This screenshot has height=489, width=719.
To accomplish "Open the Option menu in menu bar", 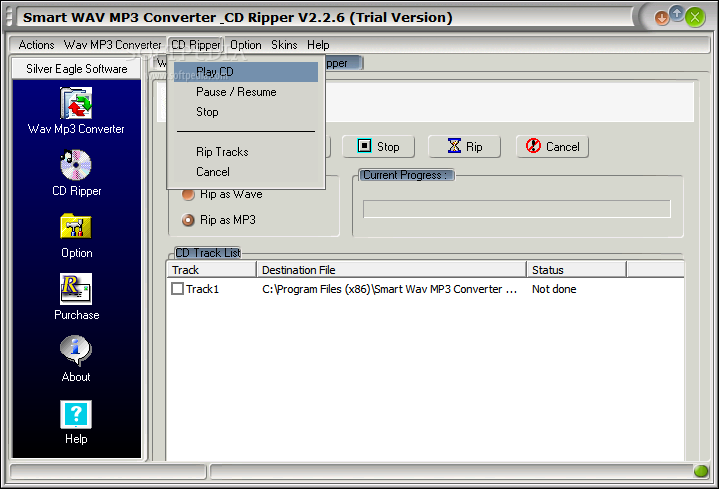I will tap(246, 45).
